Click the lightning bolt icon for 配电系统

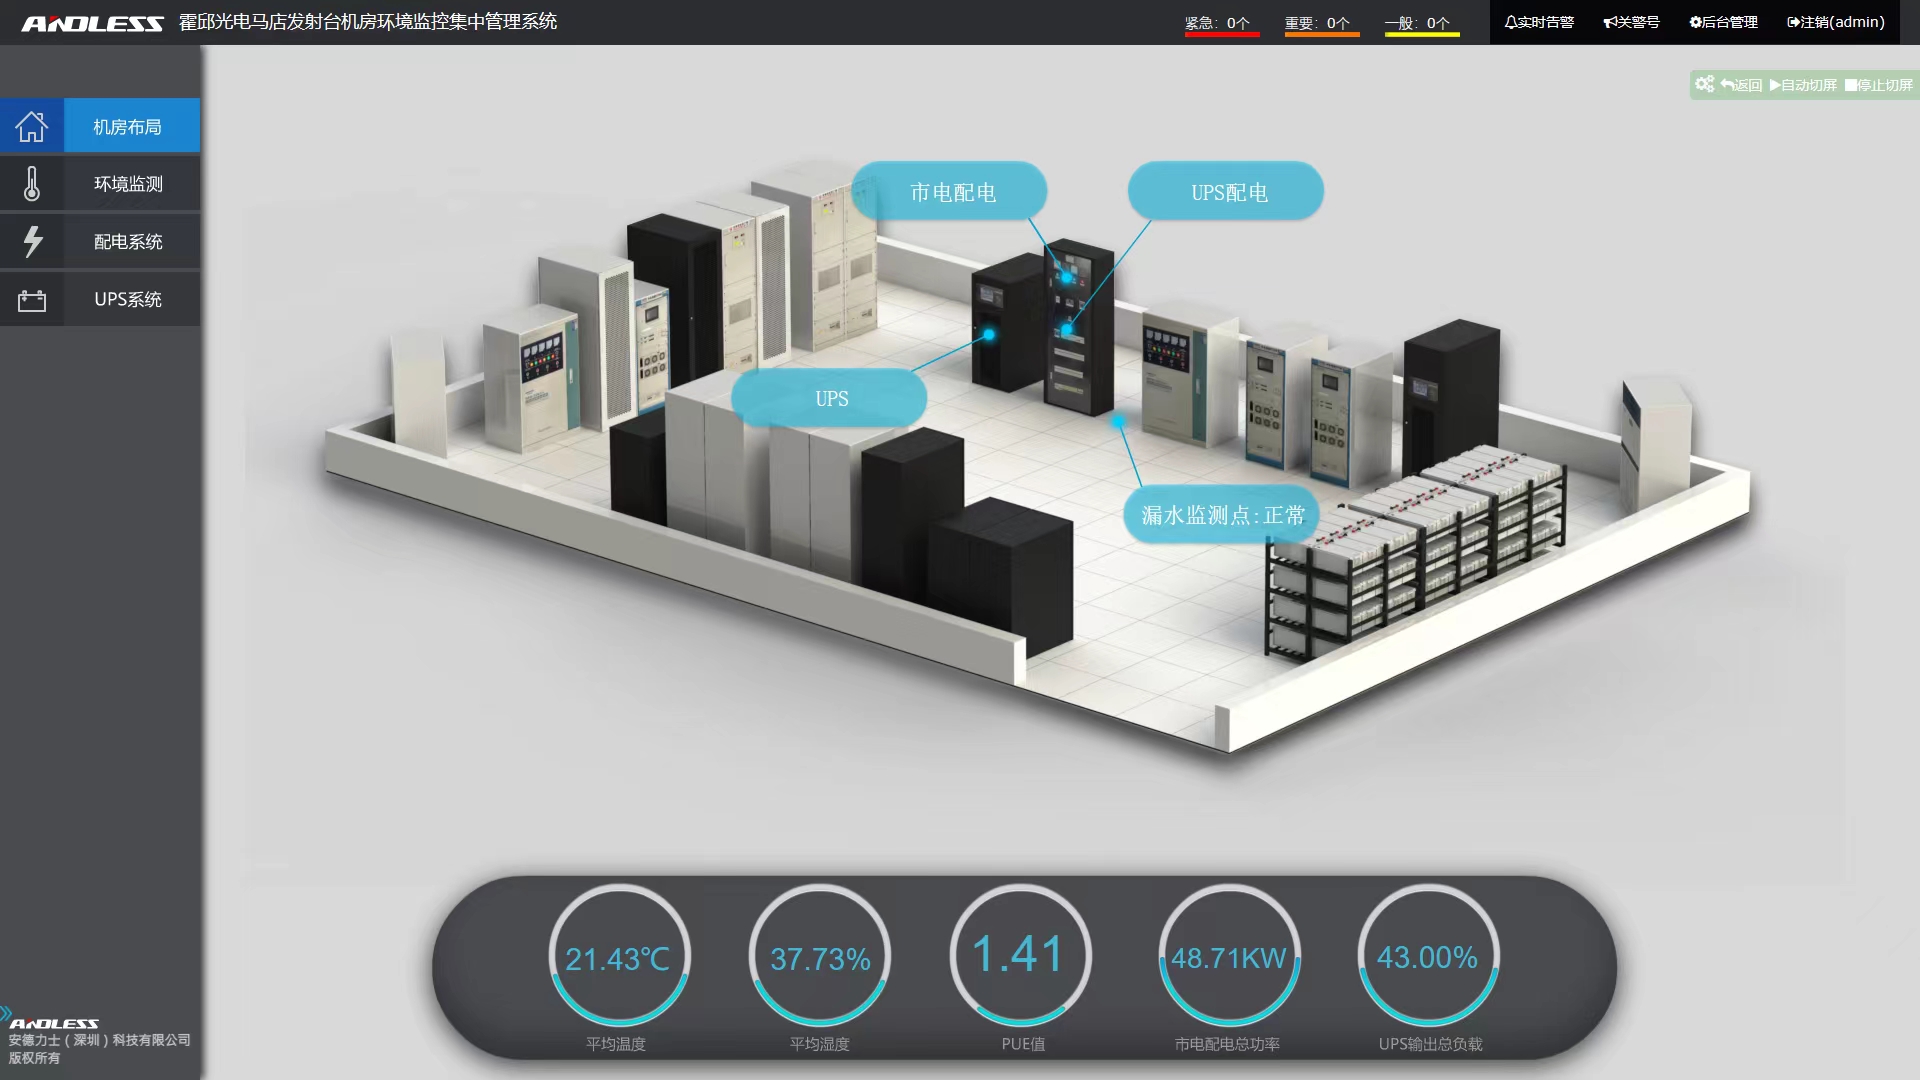[x=32, y=241]
